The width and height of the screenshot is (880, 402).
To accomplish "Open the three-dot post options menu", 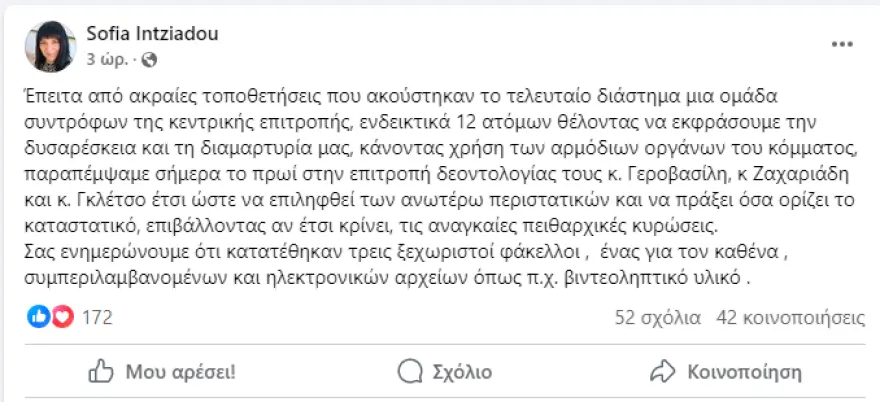I will (842, 44).
